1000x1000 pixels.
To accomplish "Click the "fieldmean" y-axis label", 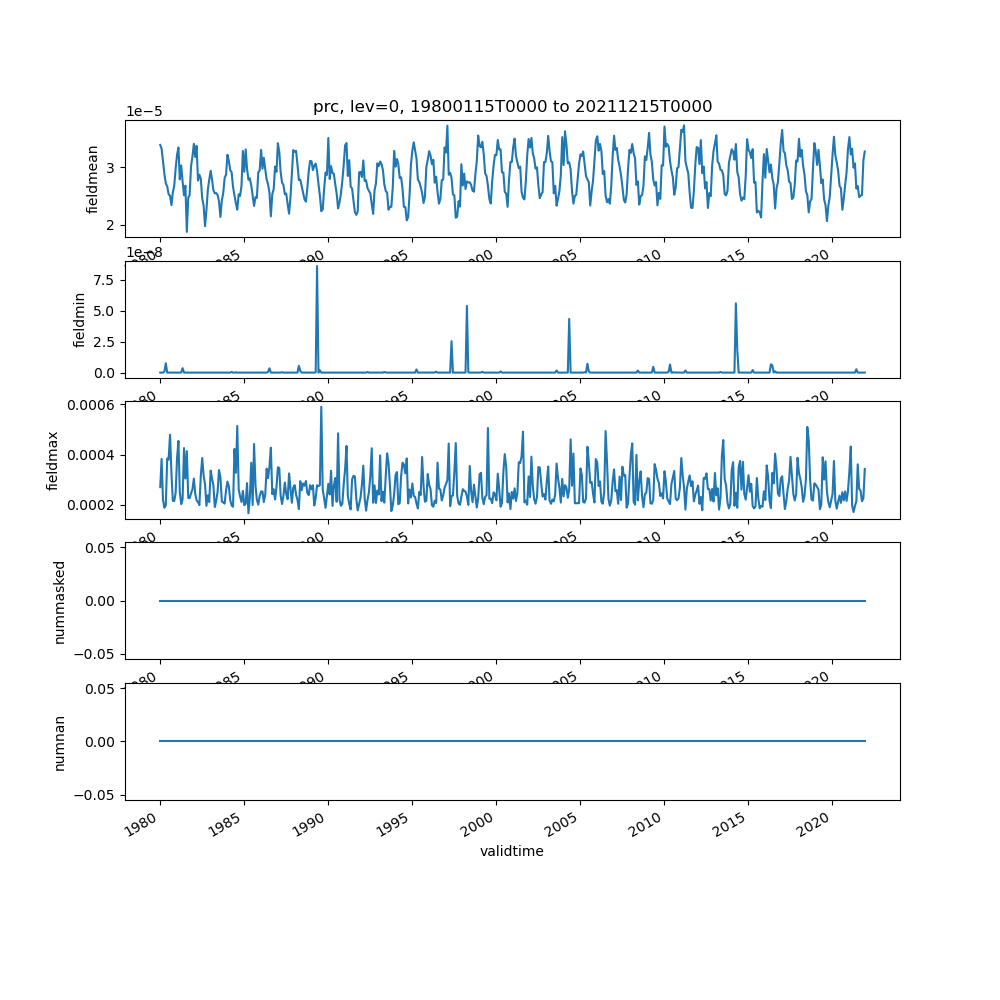I will tap(93, 179).
